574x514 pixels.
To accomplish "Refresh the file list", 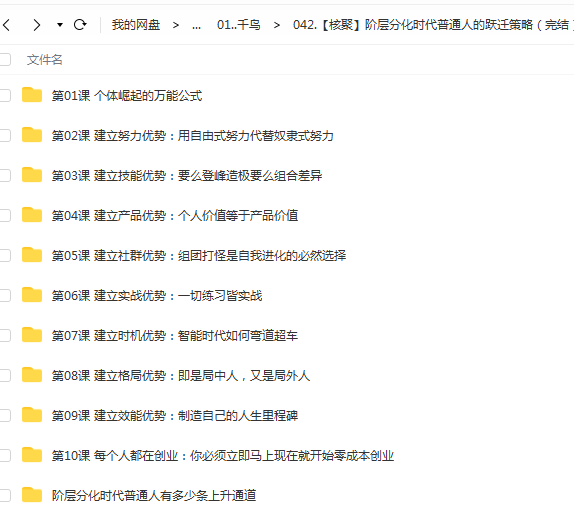I will click(80, 25).
